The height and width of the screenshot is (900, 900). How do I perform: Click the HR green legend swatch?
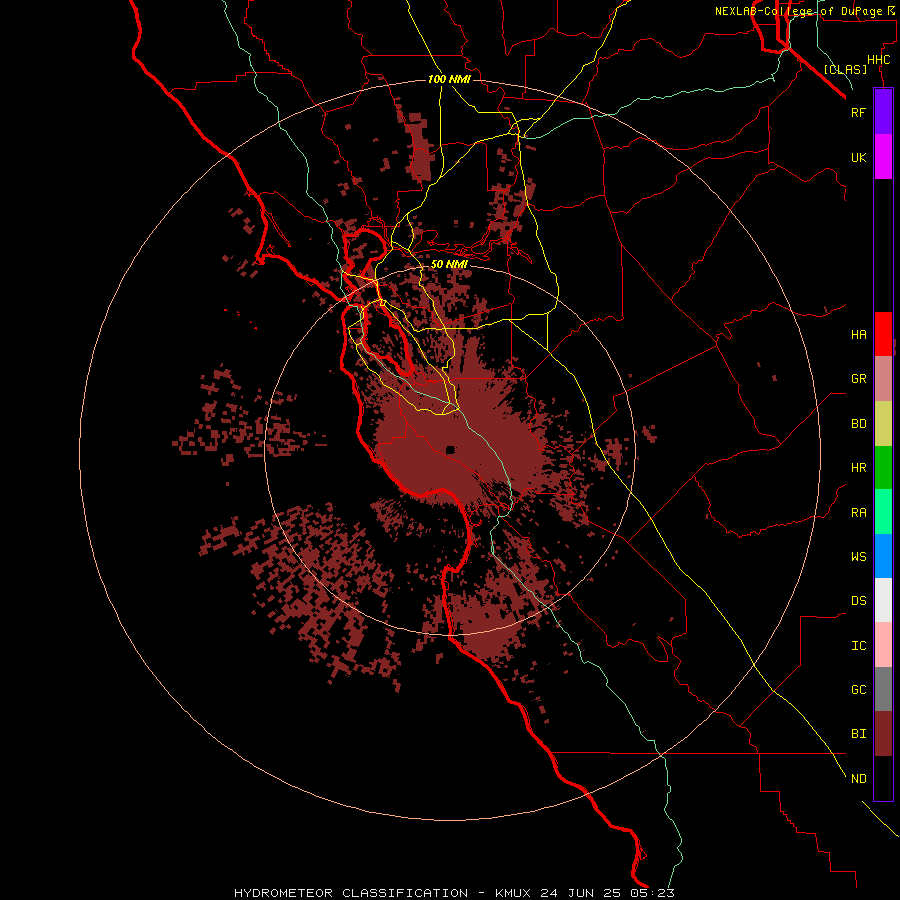tap(883, 468)
